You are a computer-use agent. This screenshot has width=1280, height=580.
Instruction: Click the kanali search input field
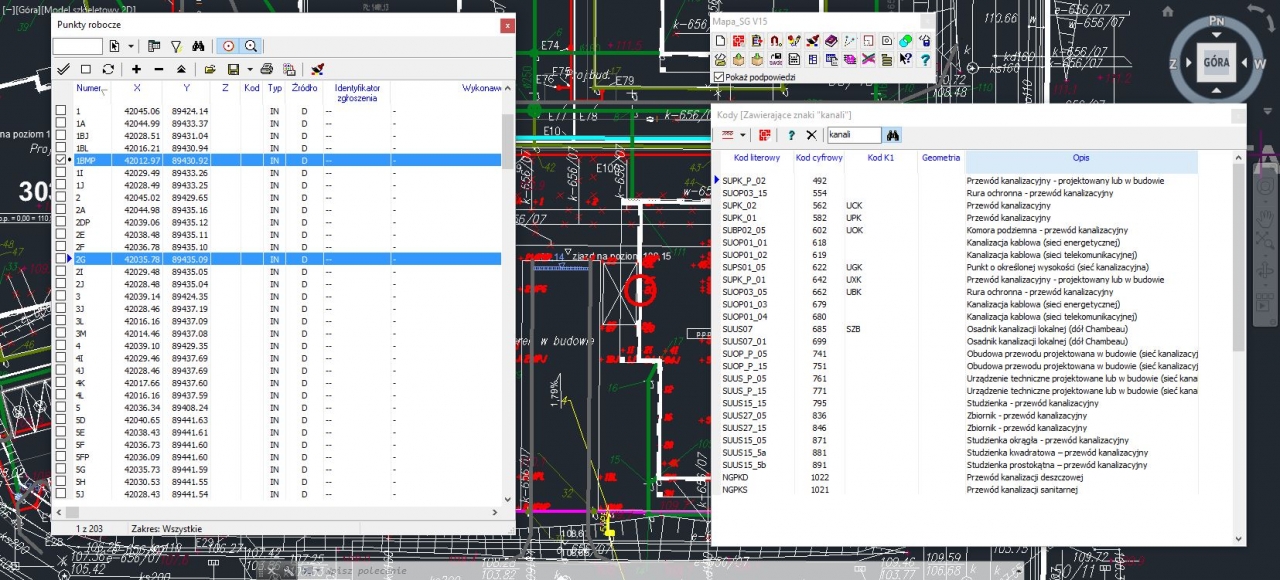pyautogui.click(x=853, y=135)
